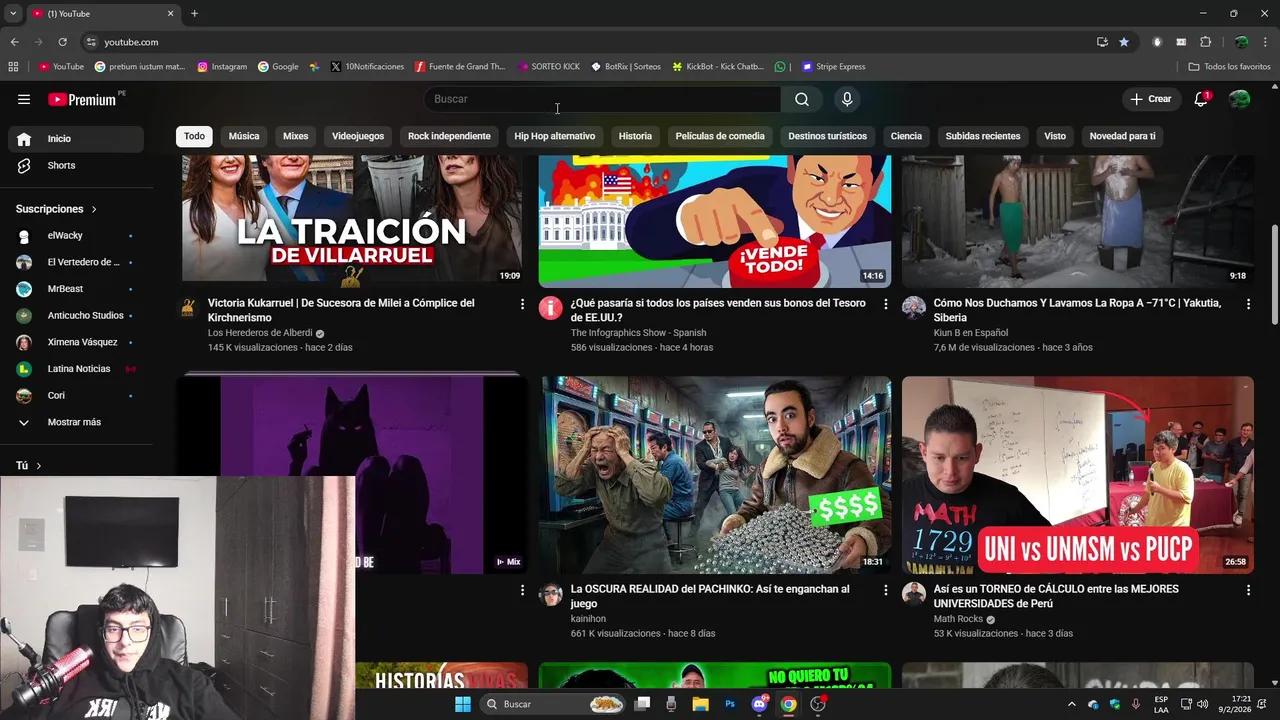Play the ¡Vende Todo! thumbnail video
Viewport: 1280px width, 720px height.
pos(715,221)
